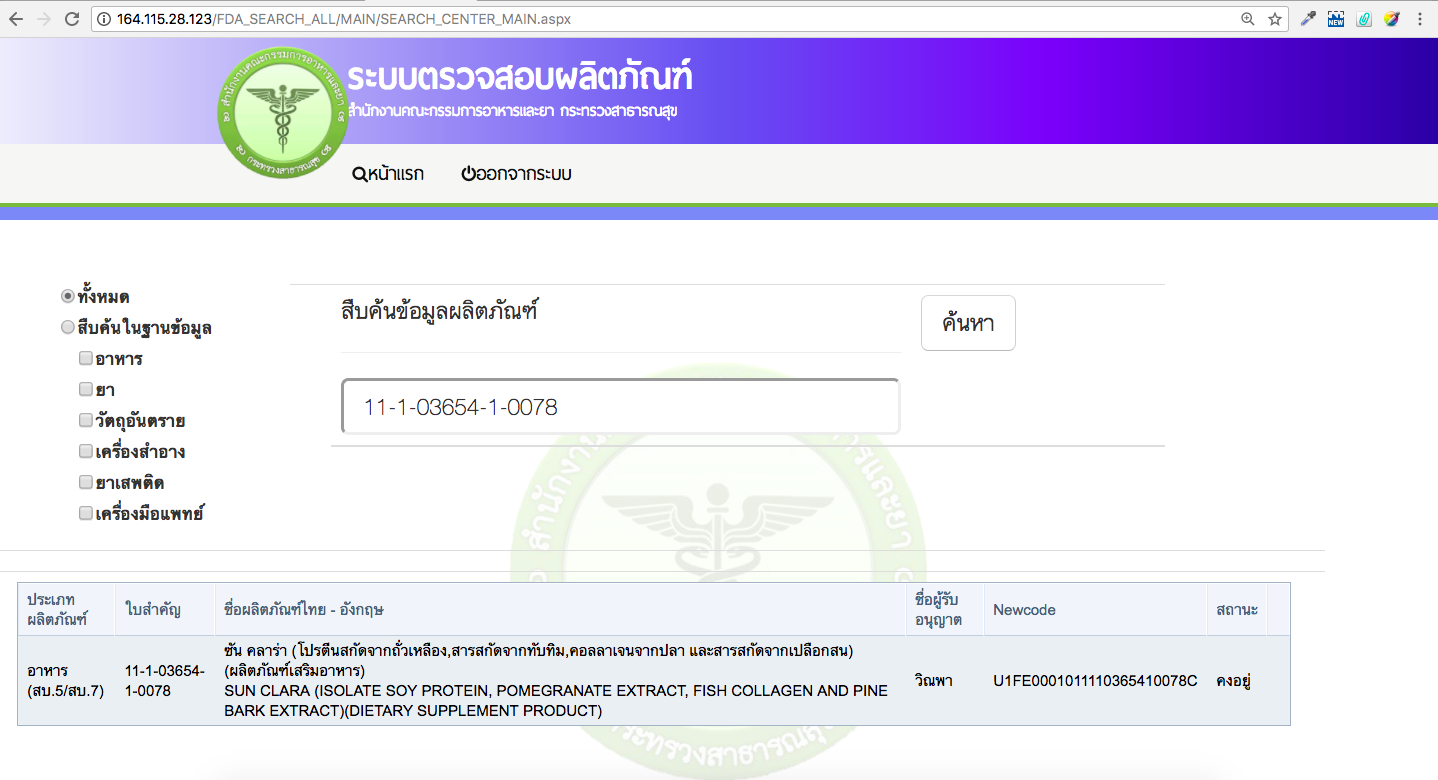Select สืบค้นในฐานข้อมูล radio option

67,327
